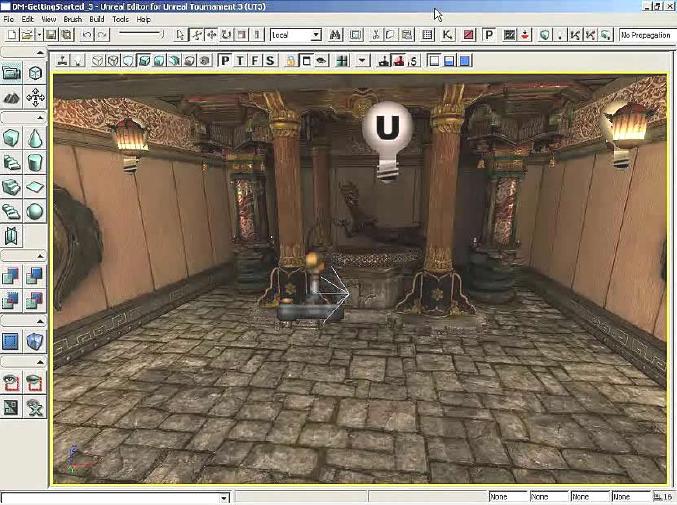Select the cube brush builder

coord(12,139)
